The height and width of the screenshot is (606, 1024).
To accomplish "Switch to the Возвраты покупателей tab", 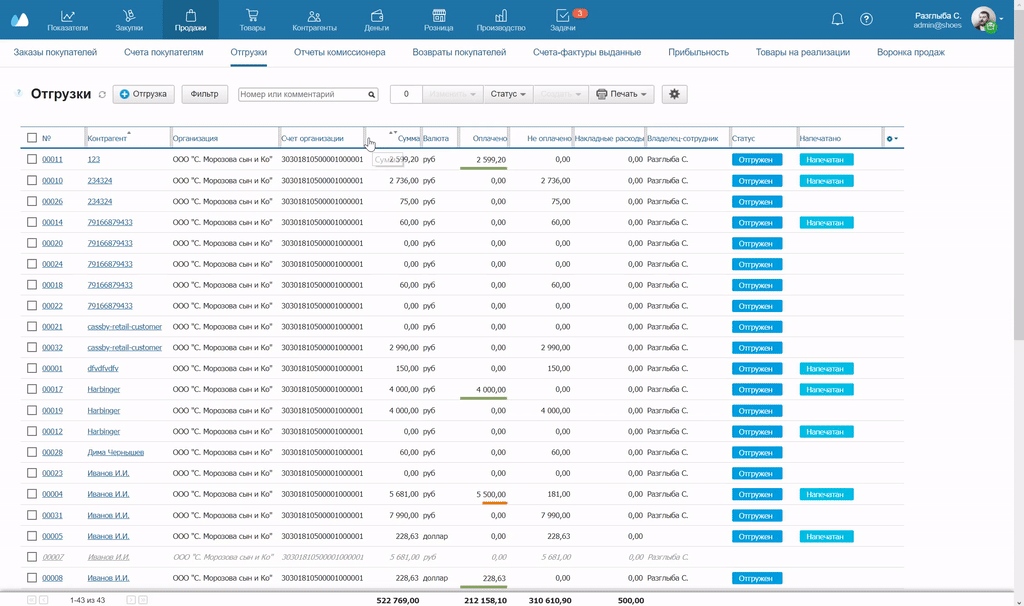I will (x=459, y=52).
